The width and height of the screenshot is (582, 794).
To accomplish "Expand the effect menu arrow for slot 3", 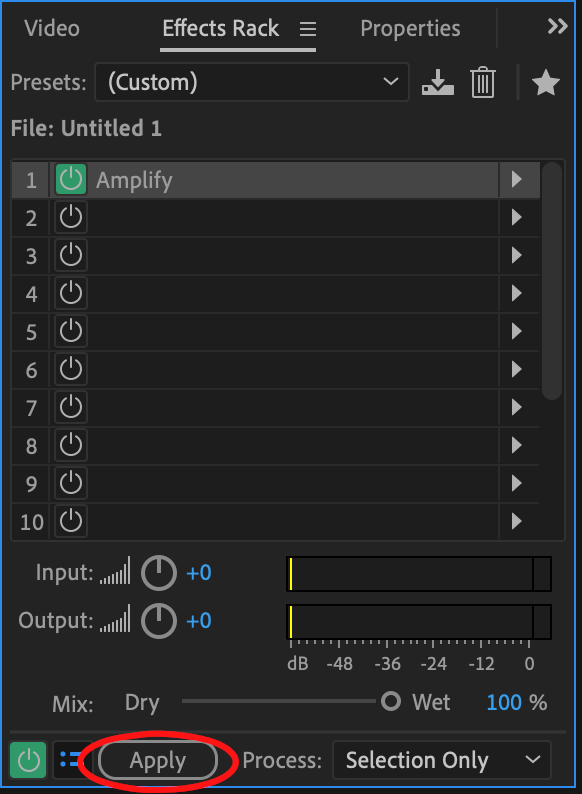I will (516, 255).
